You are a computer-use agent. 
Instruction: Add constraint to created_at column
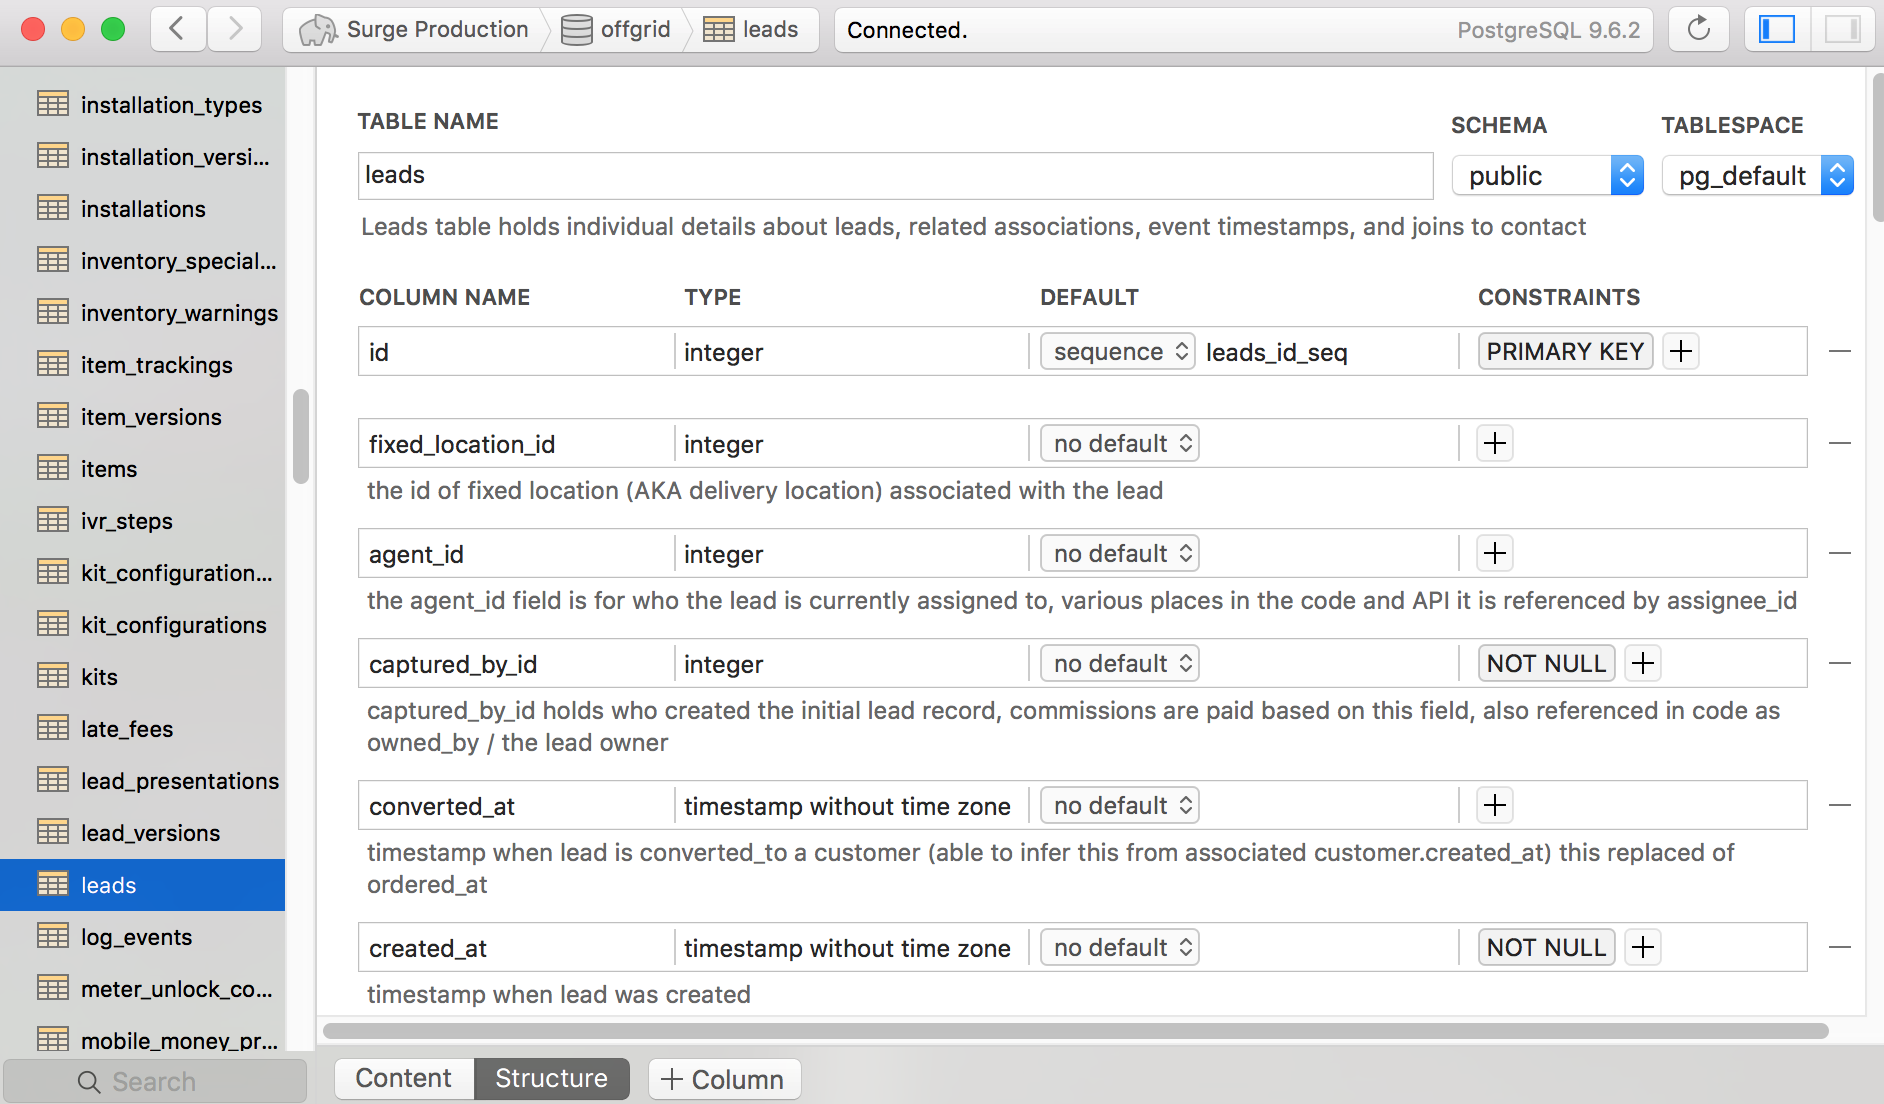[1643, 947]
